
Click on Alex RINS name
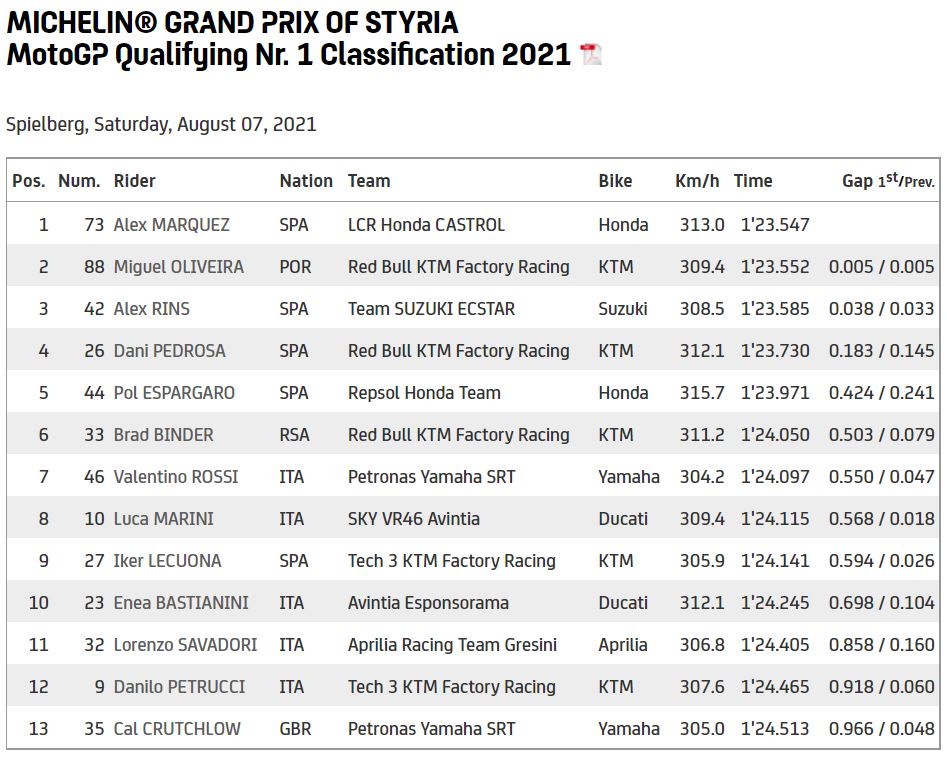point(151,309)
